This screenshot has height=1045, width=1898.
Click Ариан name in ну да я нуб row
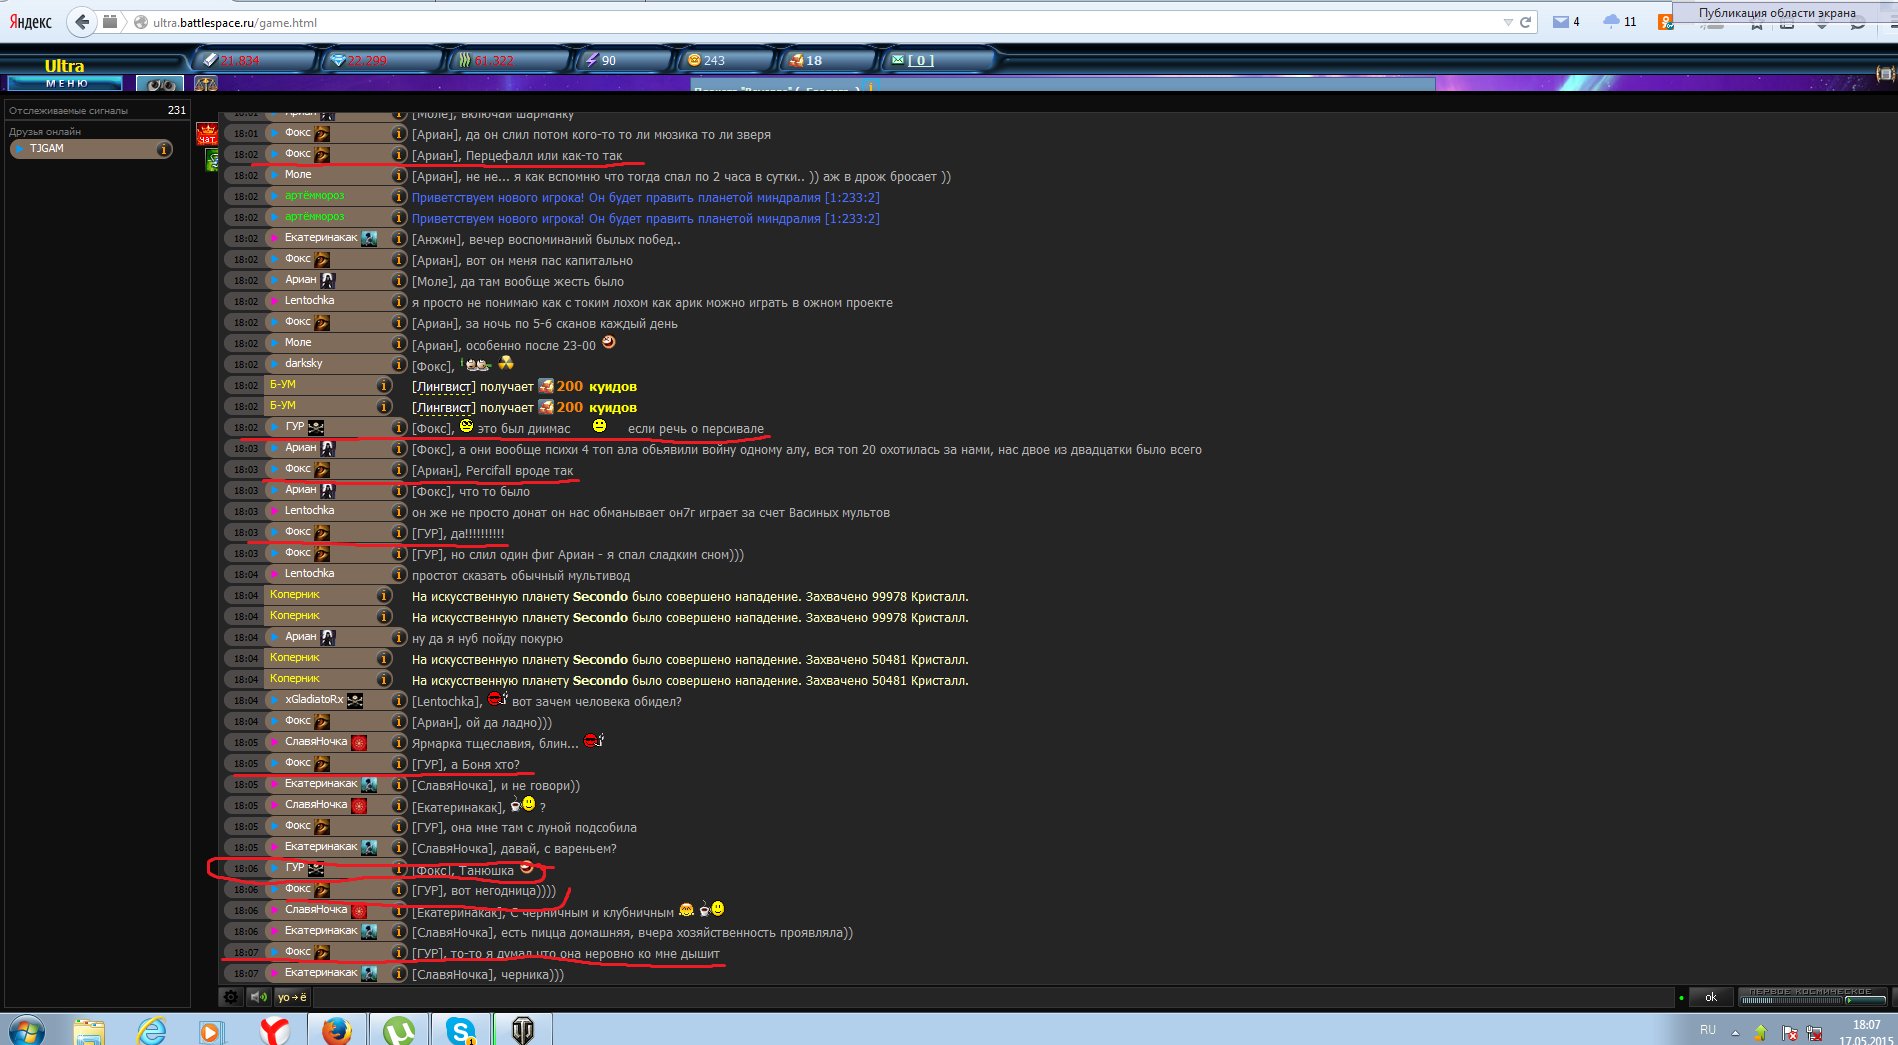[300, 637]
